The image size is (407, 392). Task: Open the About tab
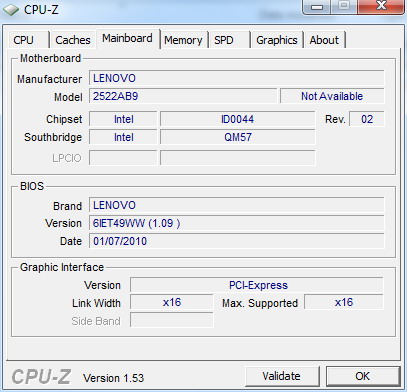324,40
